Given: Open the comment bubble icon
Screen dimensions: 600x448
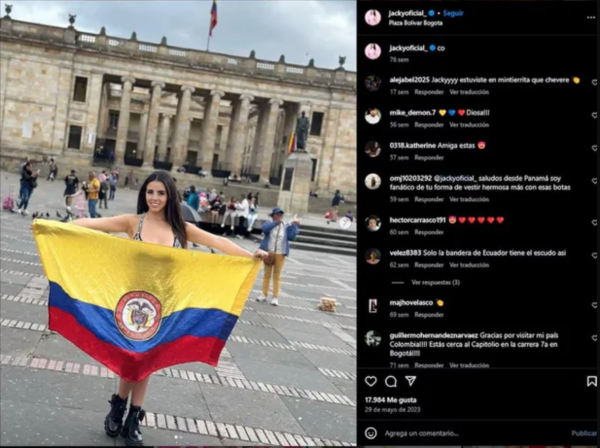Looking at the screenshot, I should (x=391, y=381).
